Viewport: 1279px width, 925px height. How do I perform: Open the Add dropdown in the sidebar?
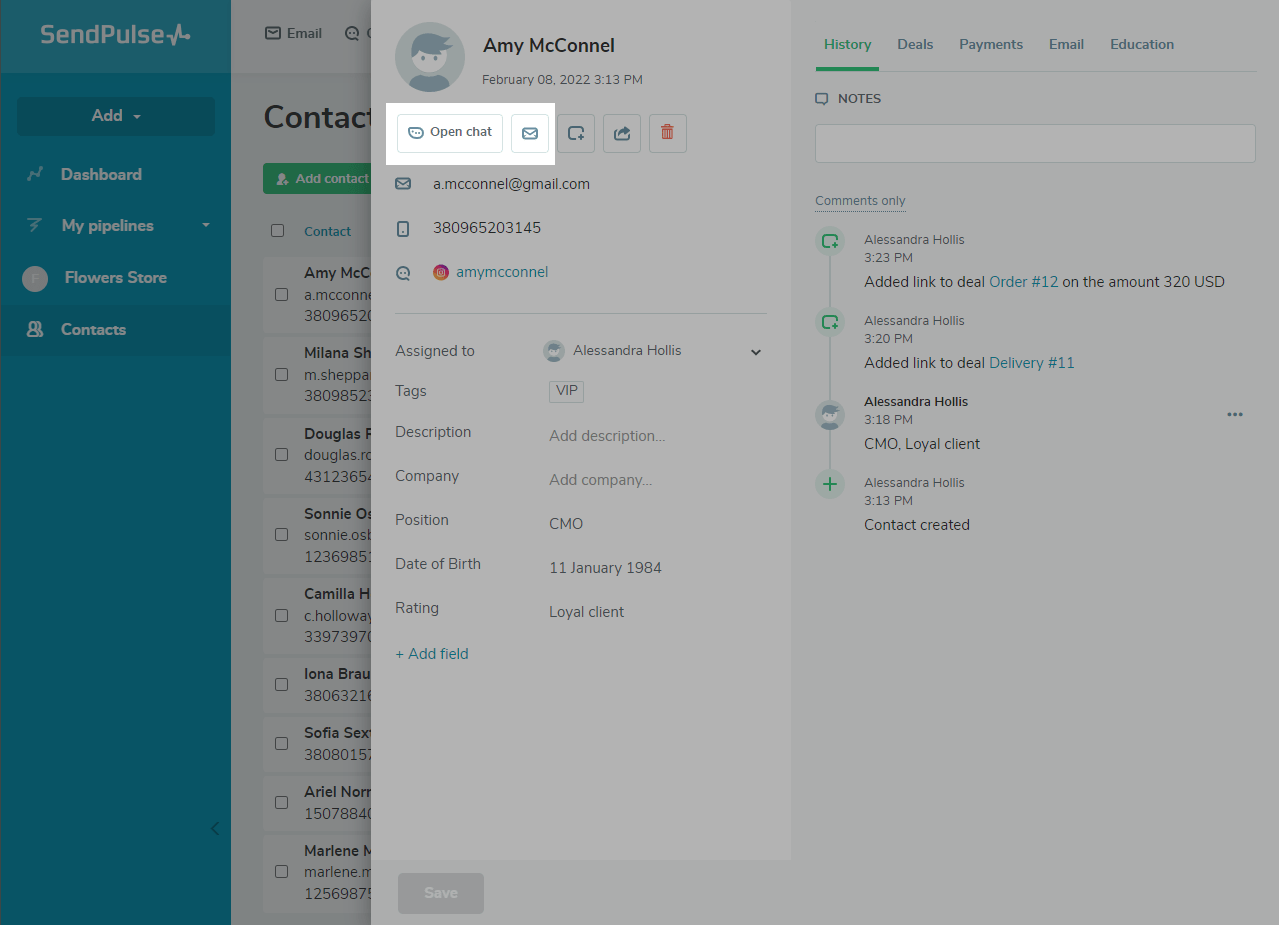click(116, 116)
